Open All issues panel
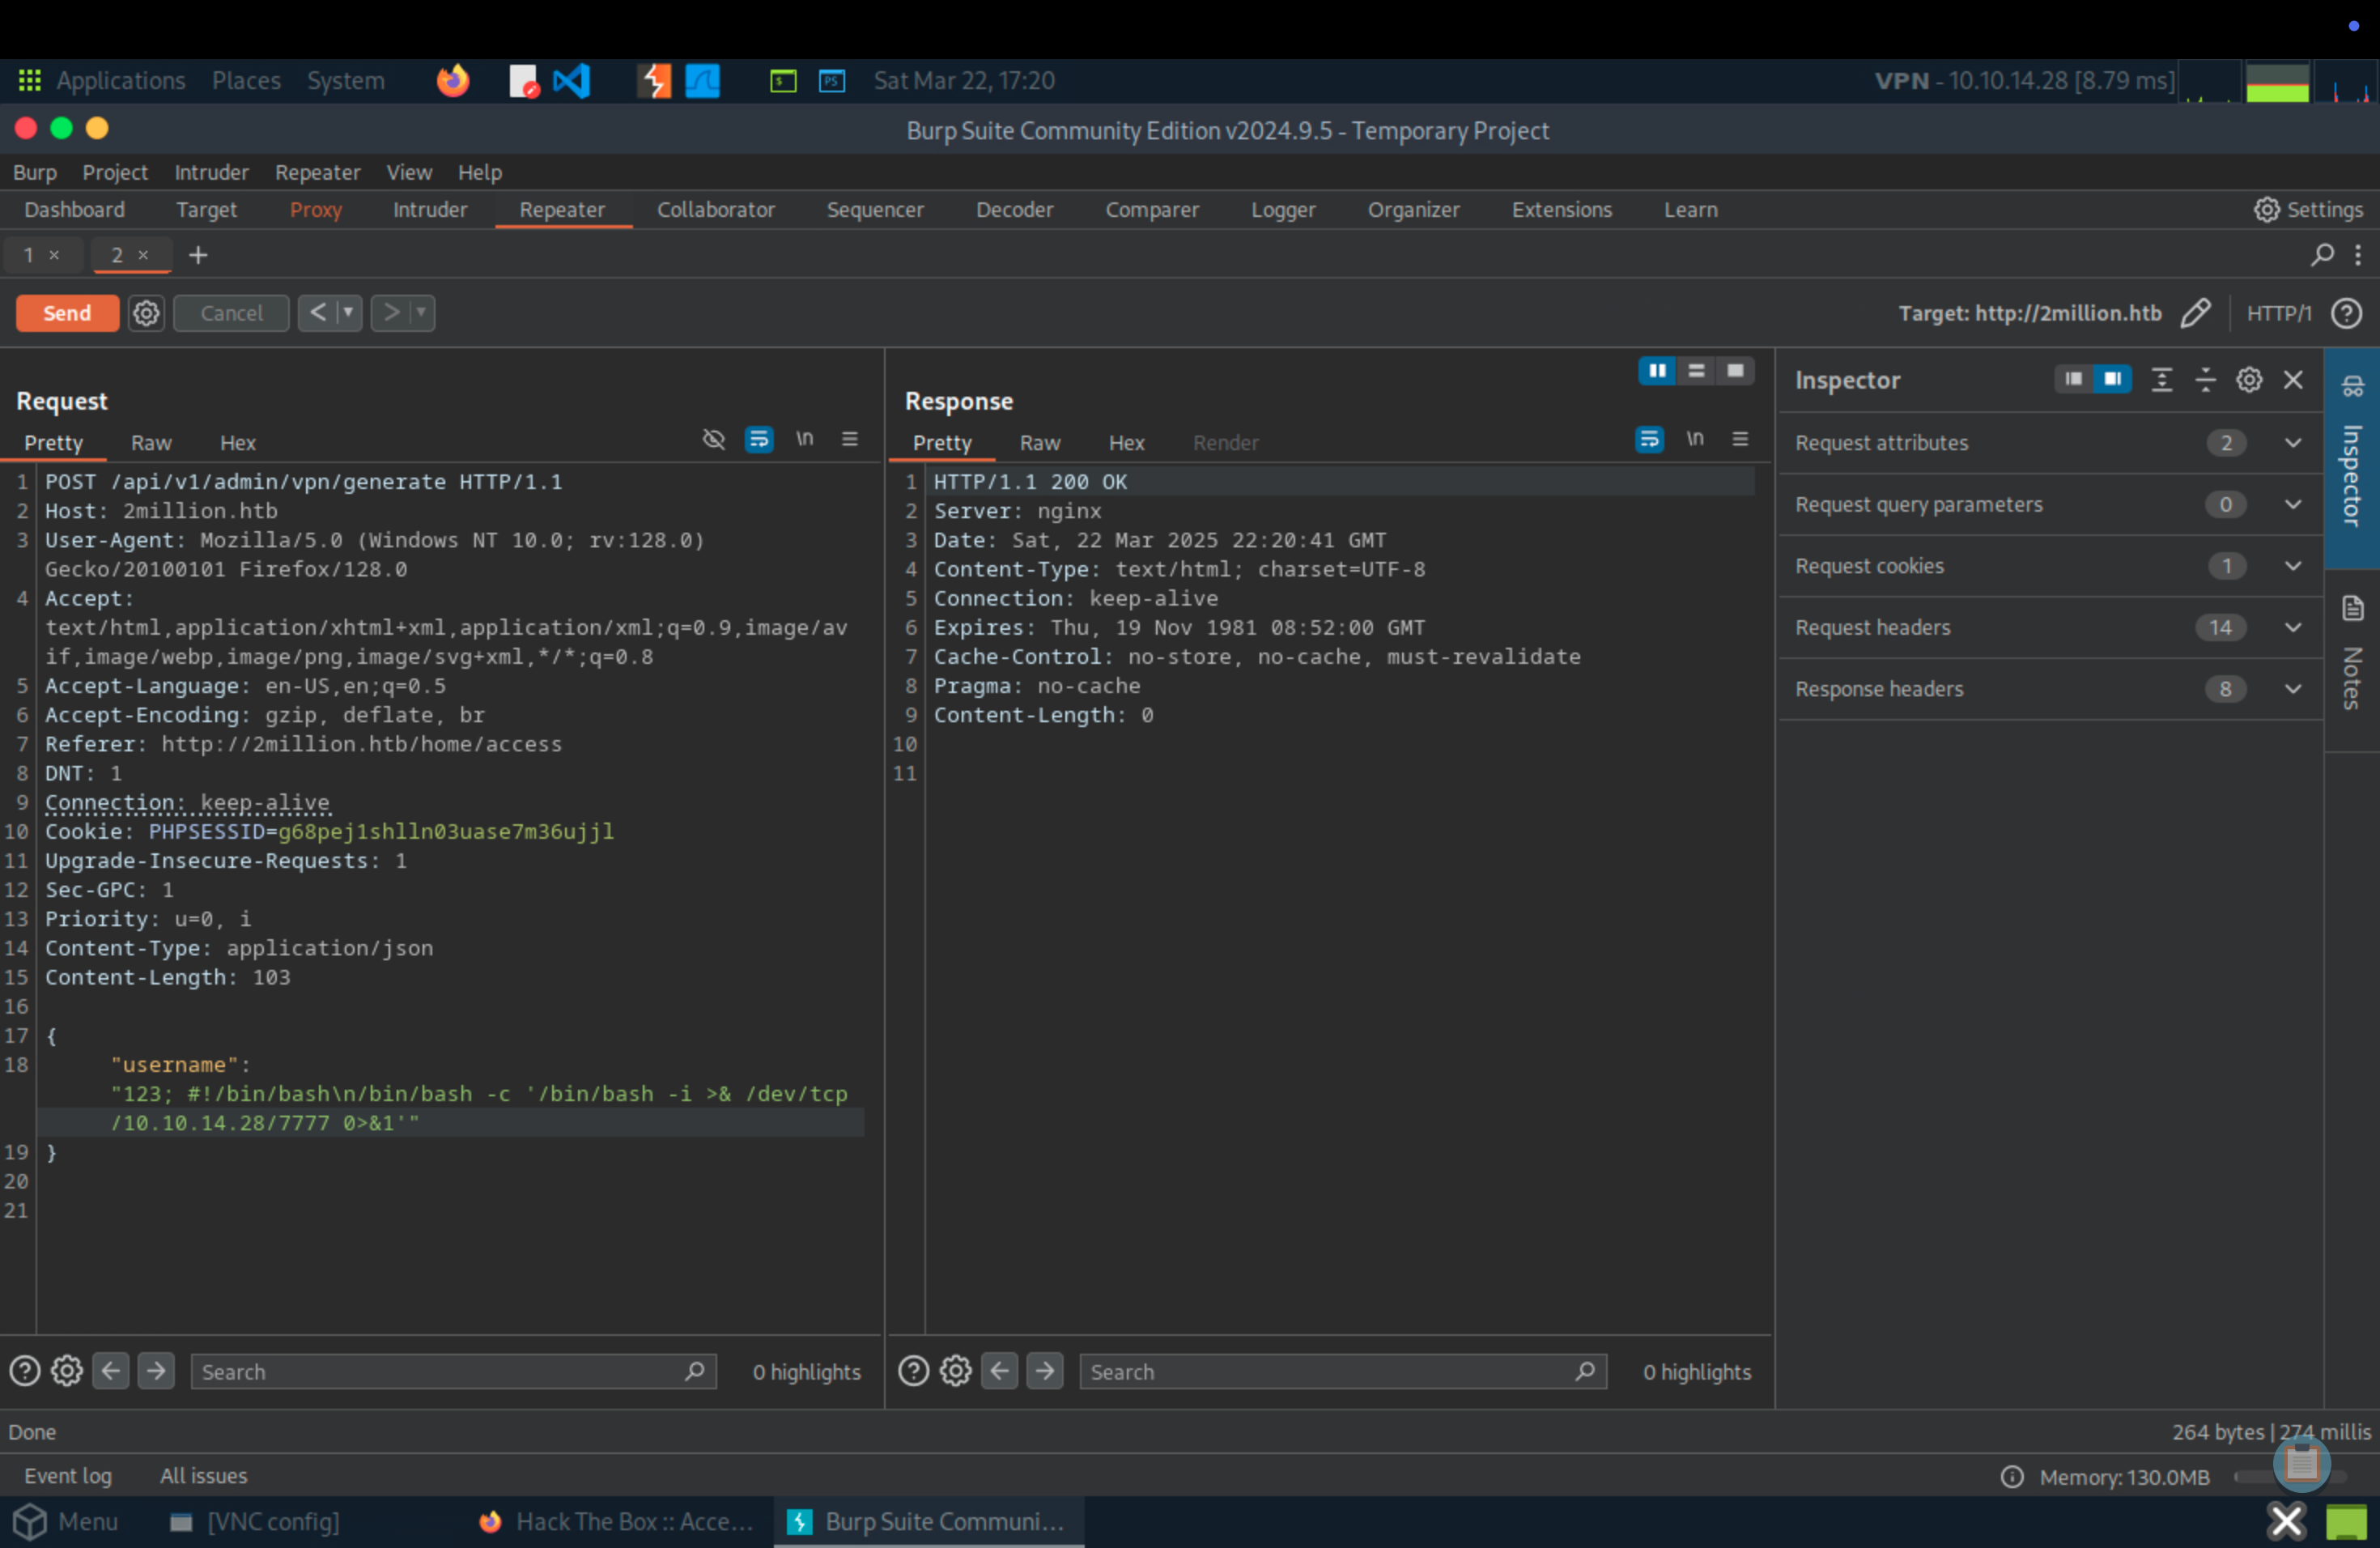This screenshot has height=1548, width=2380. click(203, 1476)
